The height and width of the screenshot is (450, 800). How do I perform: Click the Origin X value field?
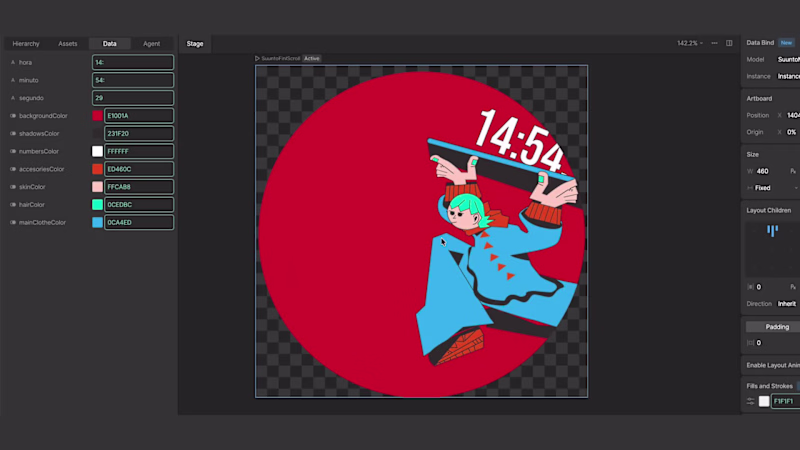792,132
